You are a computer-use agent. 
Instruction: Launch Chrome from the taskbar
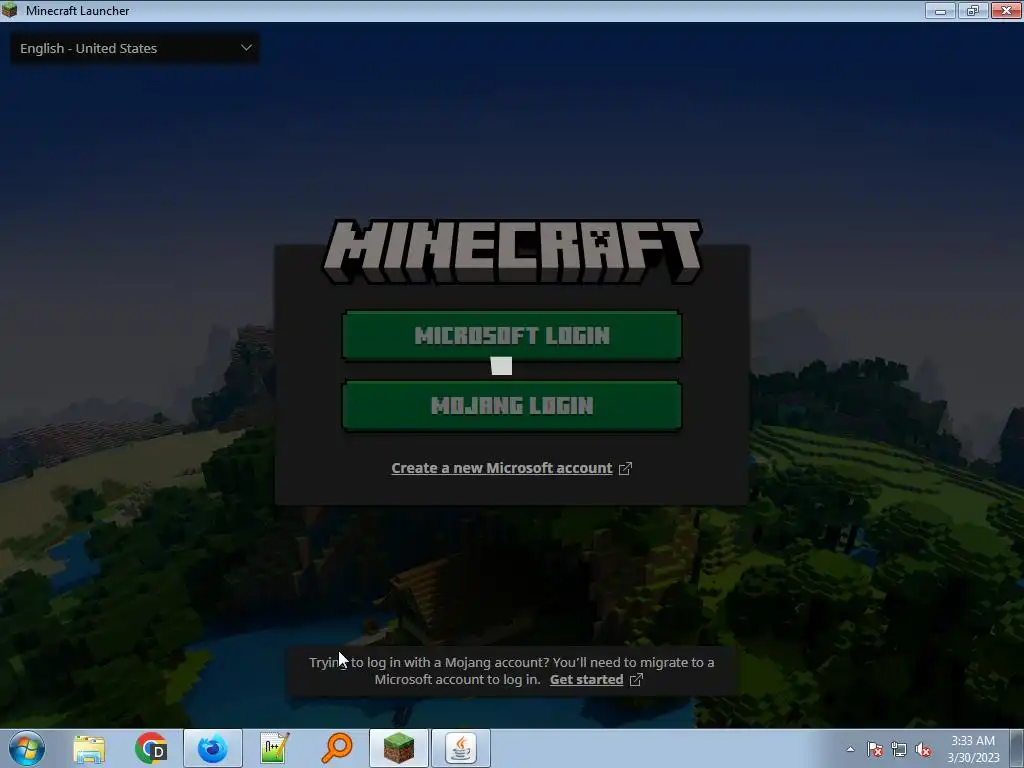click(x=151, y=748)
